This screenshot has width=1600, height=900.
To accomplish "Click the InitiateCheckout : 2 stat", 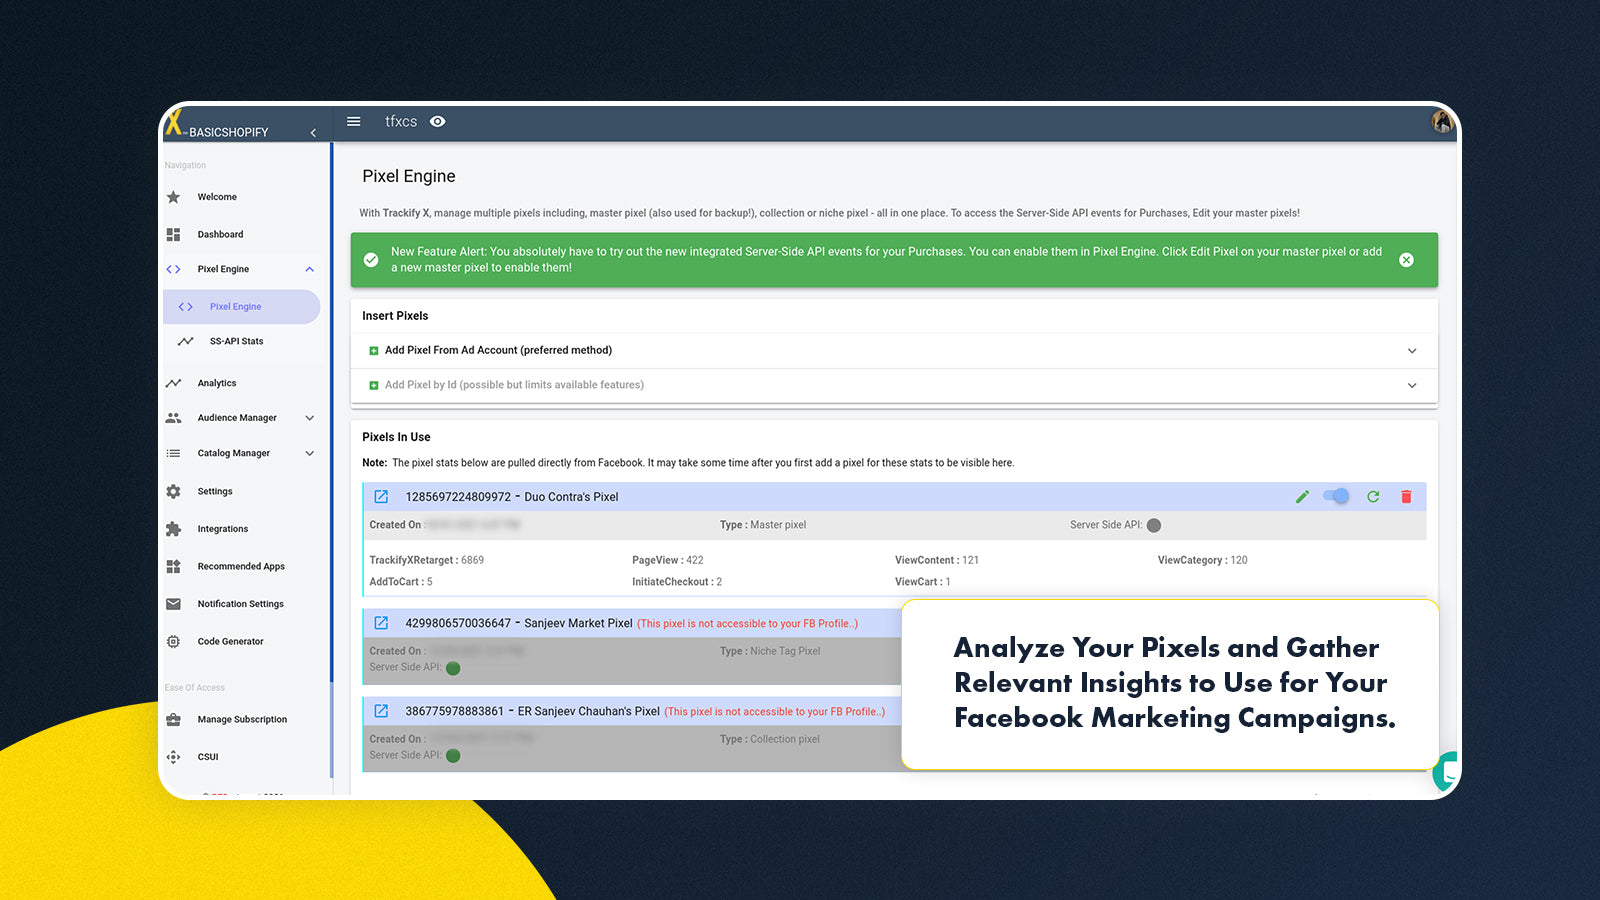I will [677, 582].
